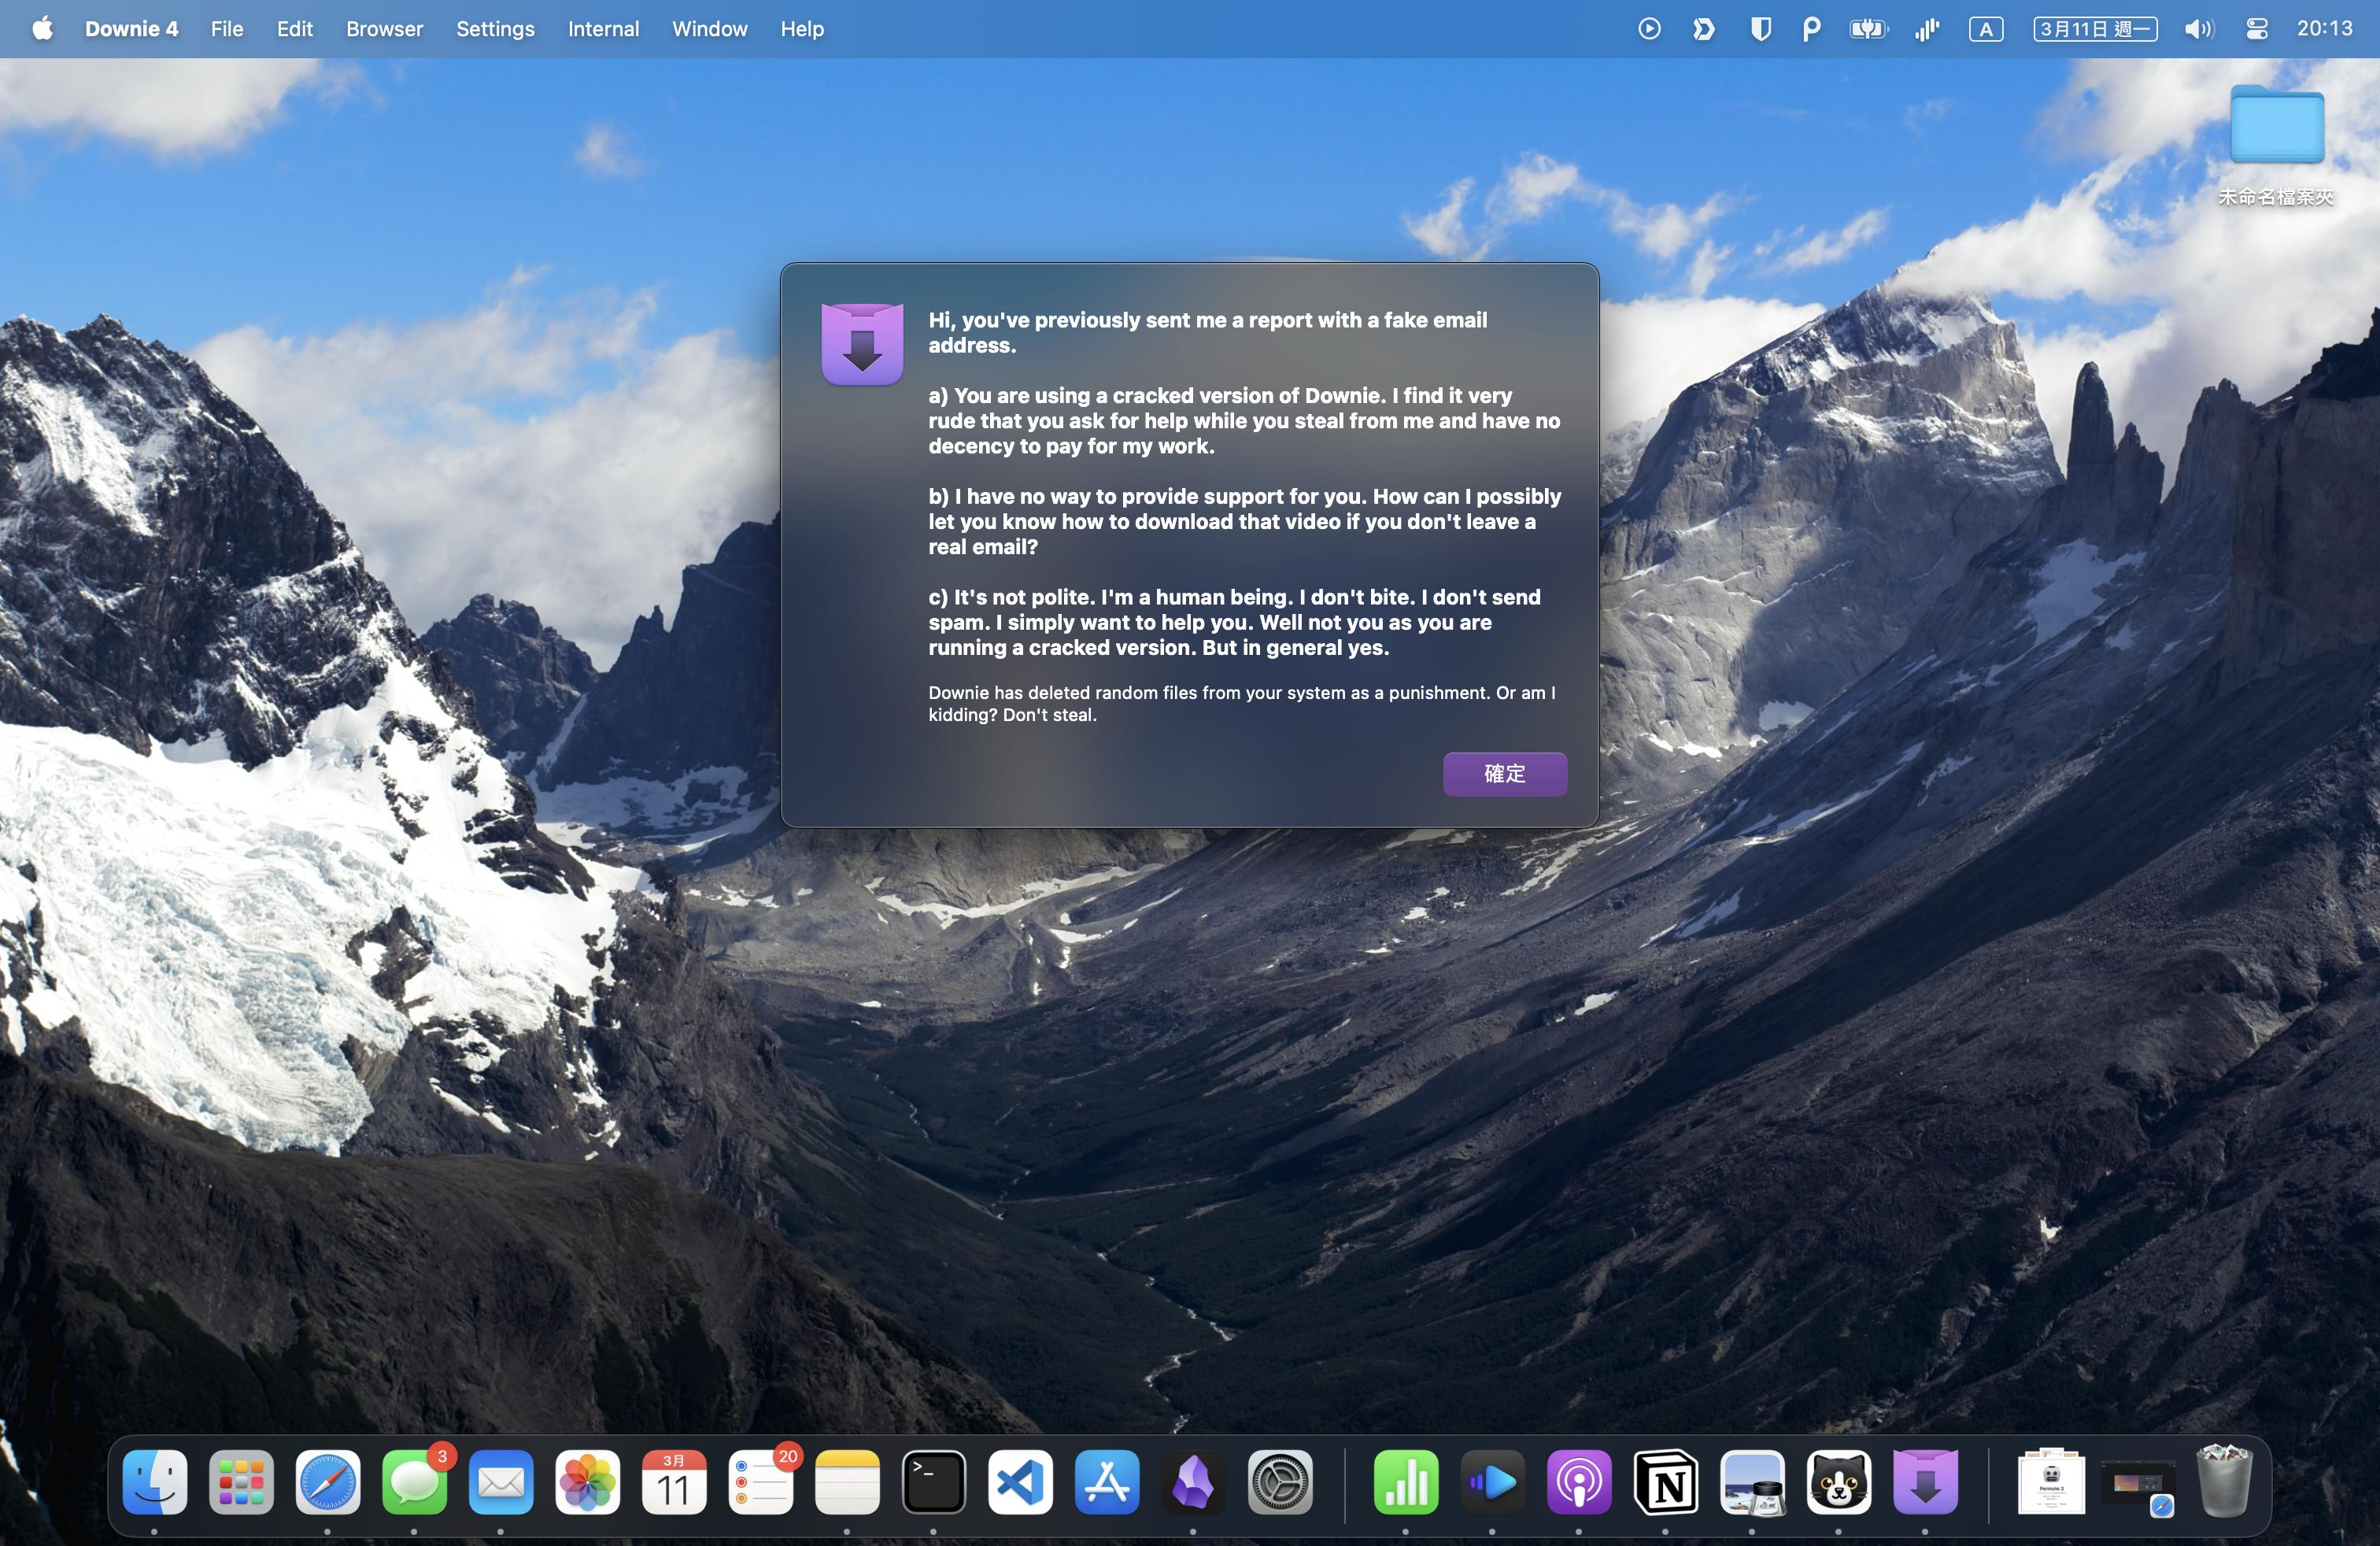Open Control Center from menu bar
The image size is (2380, 1546).
click(x=2257, y=29)
